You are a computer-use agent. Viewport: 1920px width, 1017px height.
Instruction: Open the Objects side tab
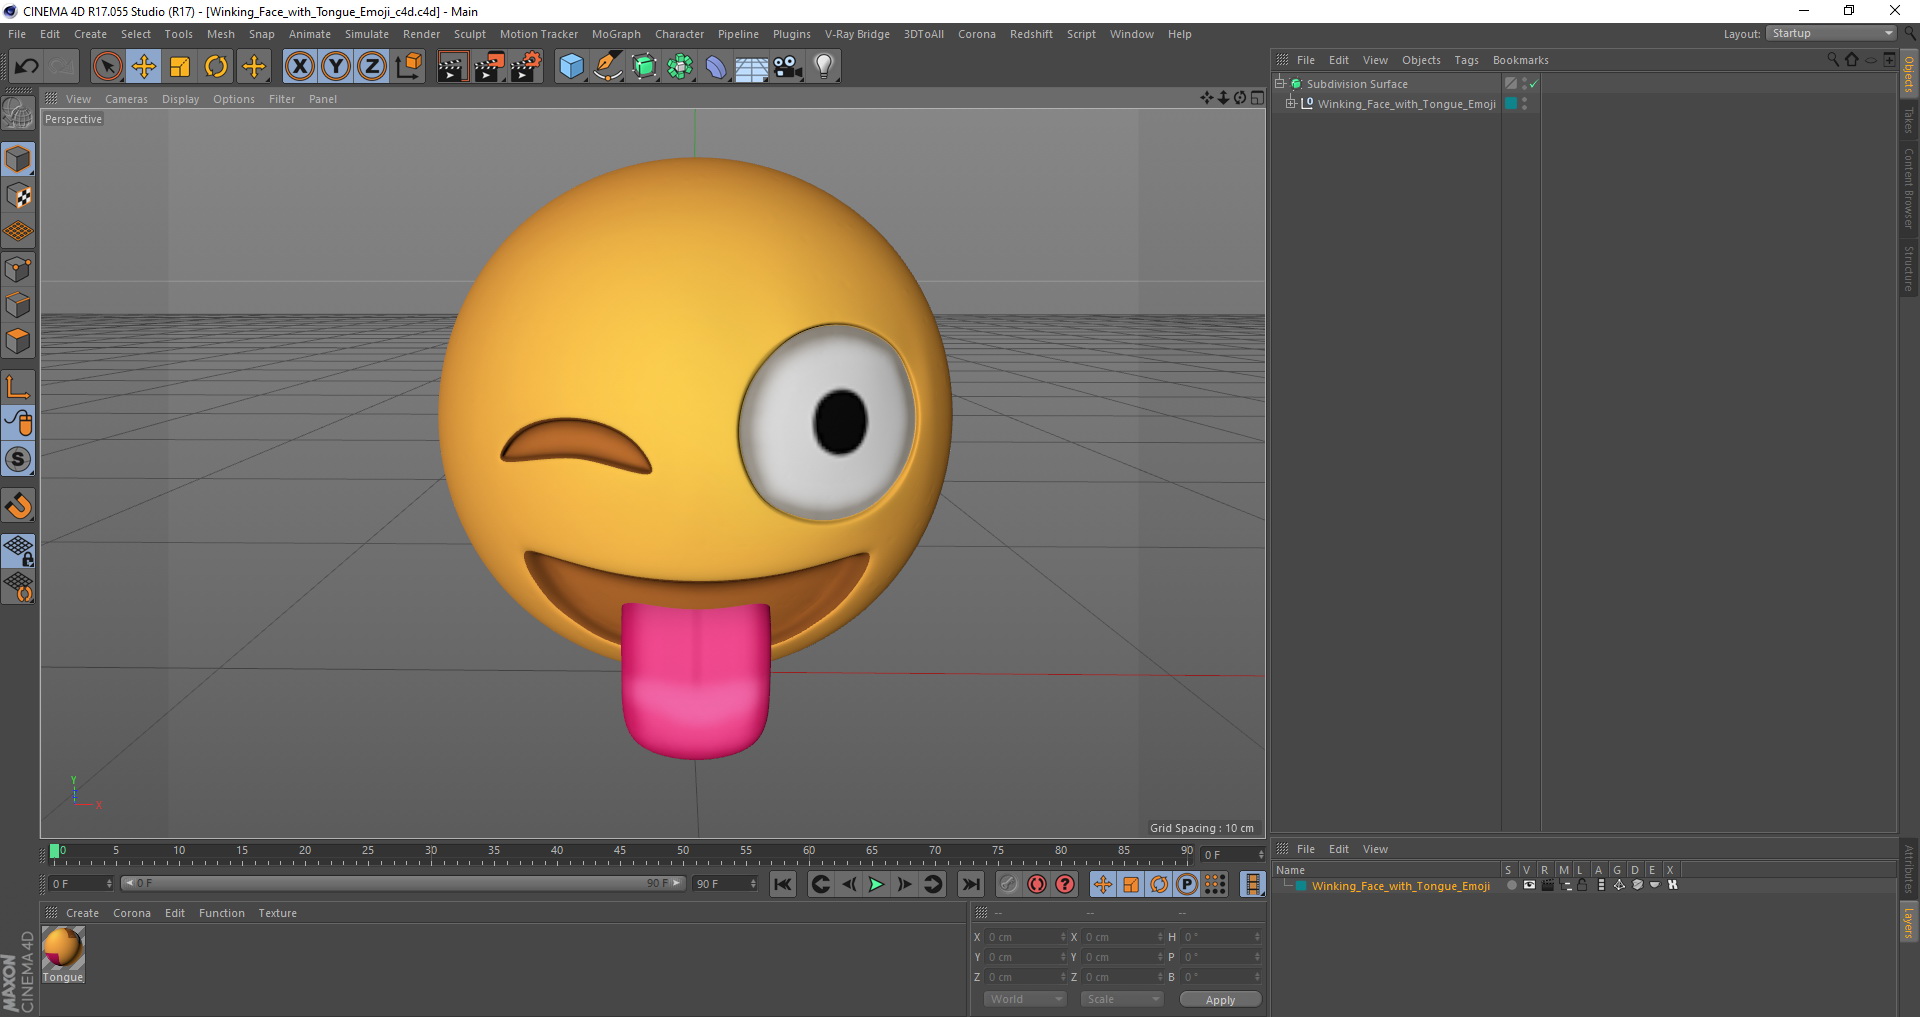click(1909, 74)
